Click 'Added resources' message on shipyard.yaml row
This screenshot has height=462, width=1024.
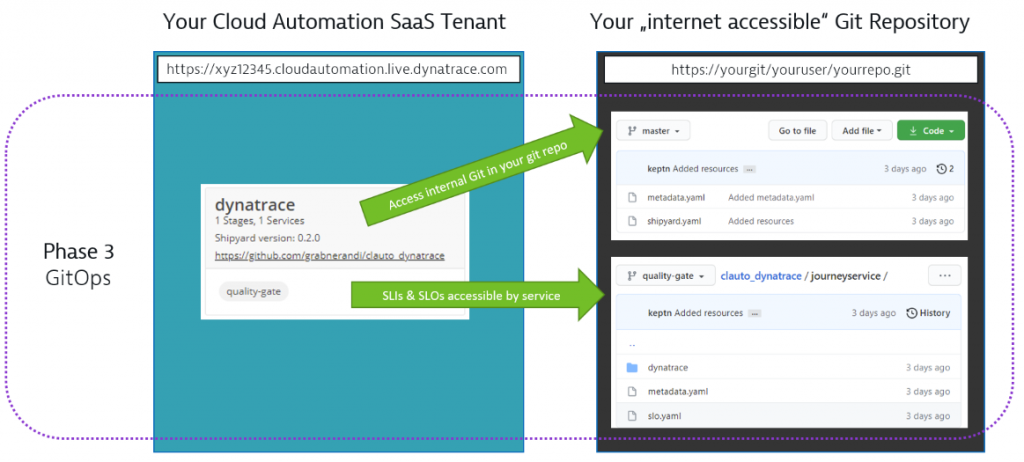(761, 221)
